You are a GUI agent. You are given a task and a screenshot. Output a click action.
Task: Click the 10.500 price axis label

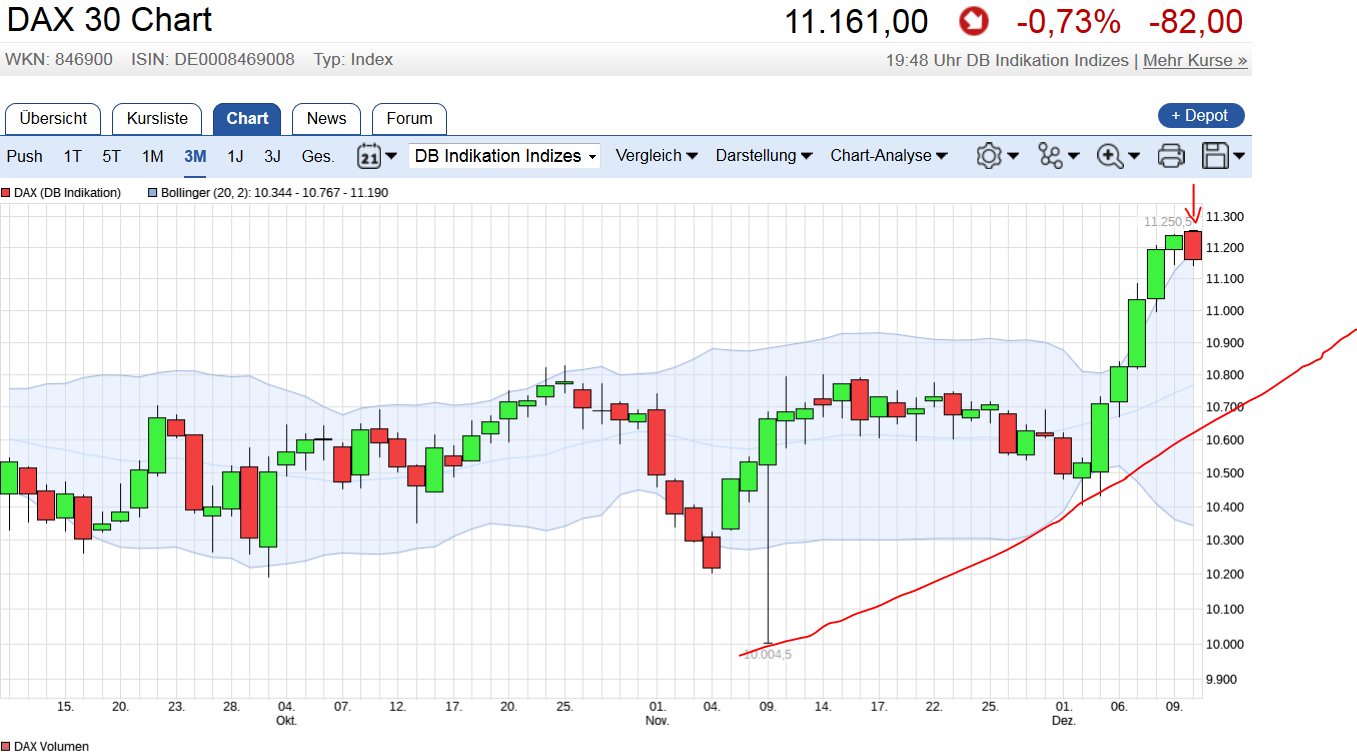coord(1225,473)
